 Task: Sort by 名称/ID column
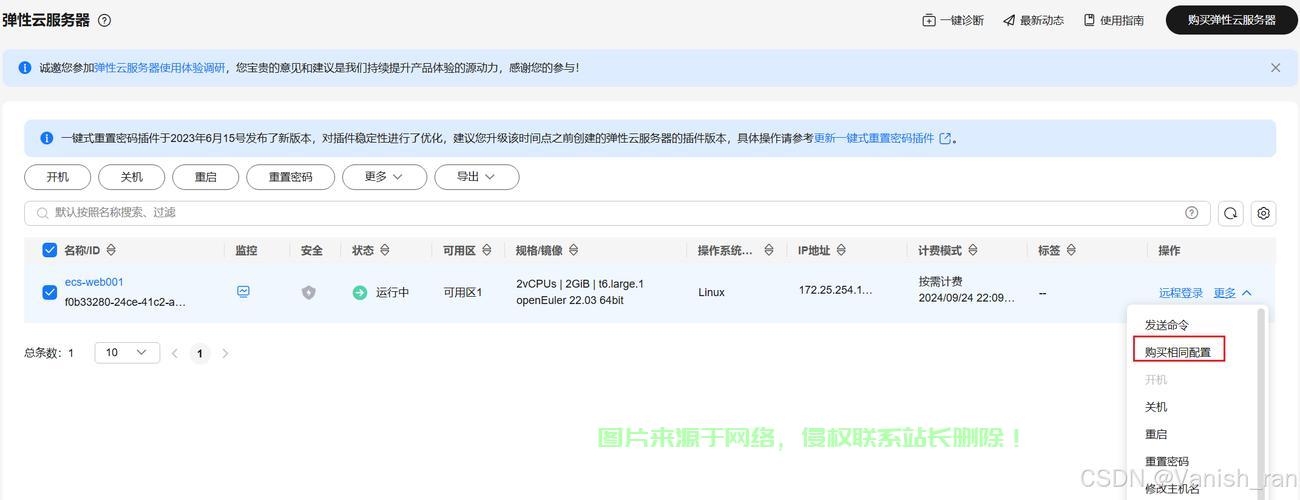click(x=111, y=250)
